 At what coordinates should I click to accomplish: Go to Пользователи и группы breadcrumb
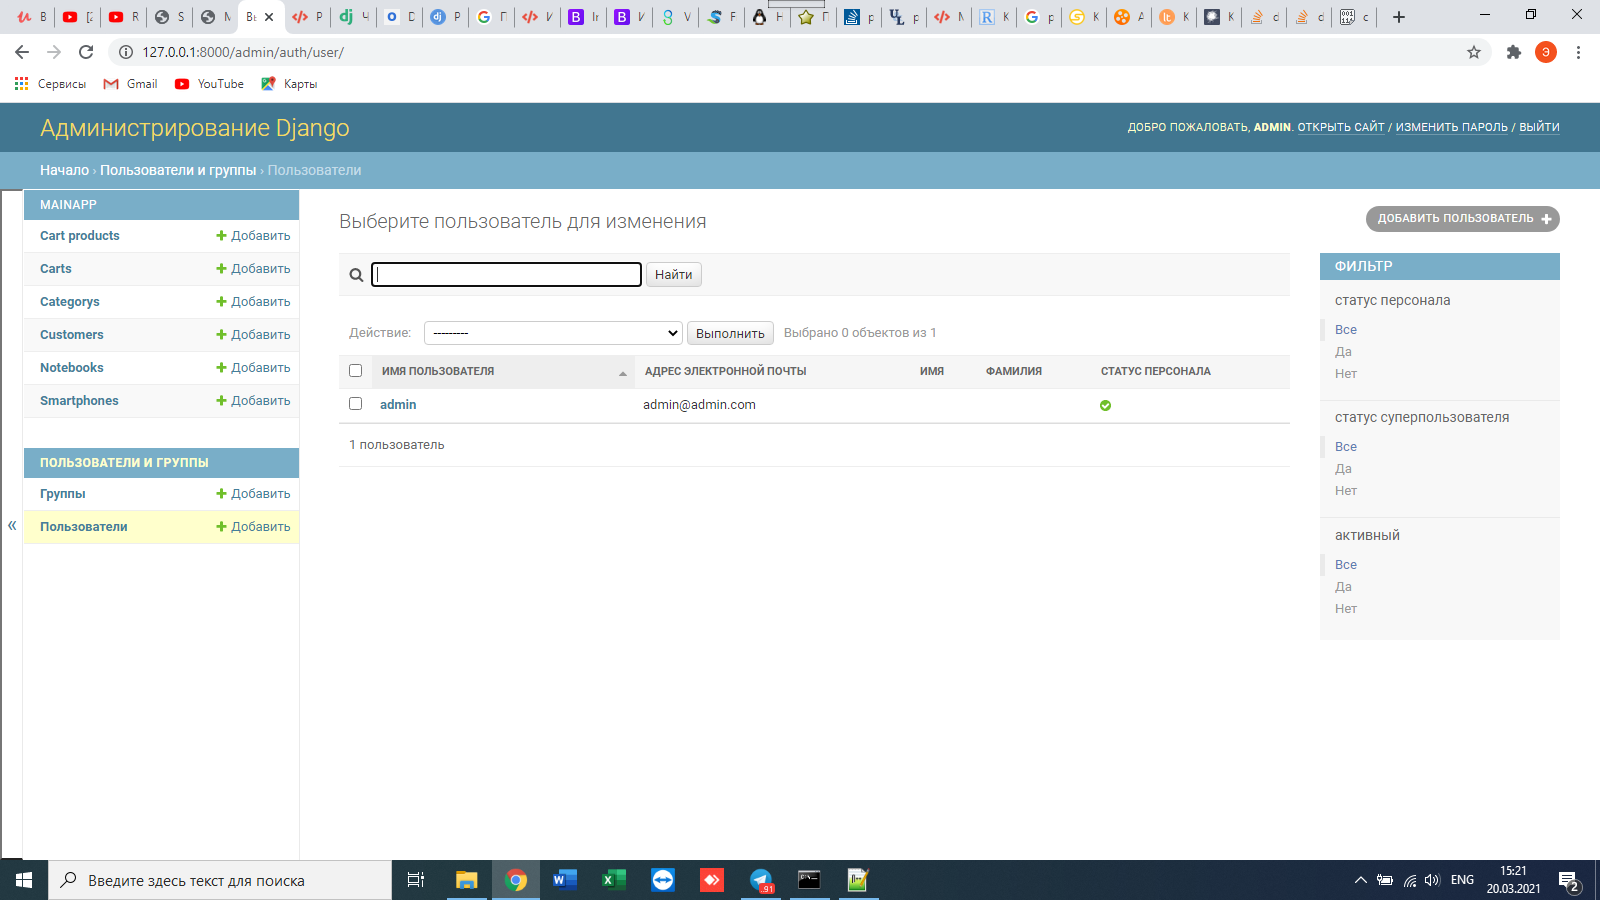coord(178,171)
